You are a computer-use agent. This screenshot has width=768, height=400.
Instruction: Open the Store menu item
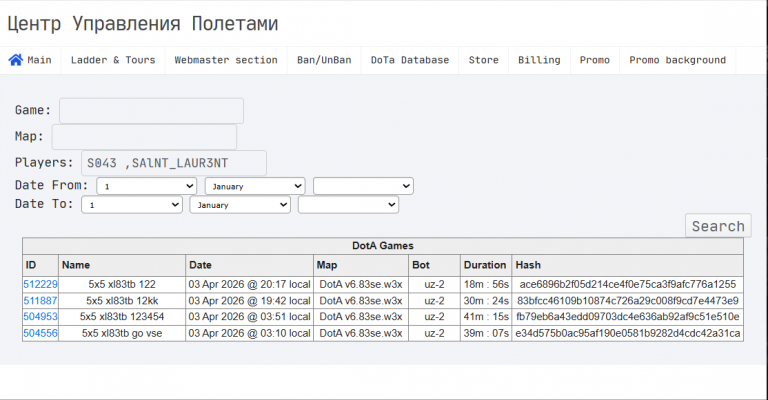coord(483,60)
